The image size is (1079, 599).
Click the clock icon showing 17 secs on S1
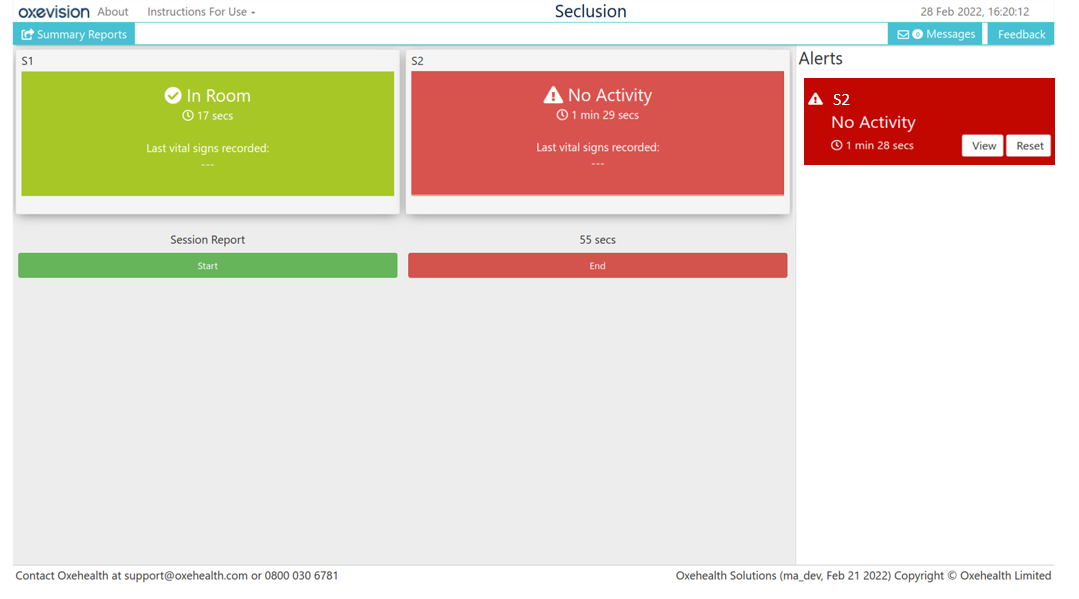click(x=187, y=114)
